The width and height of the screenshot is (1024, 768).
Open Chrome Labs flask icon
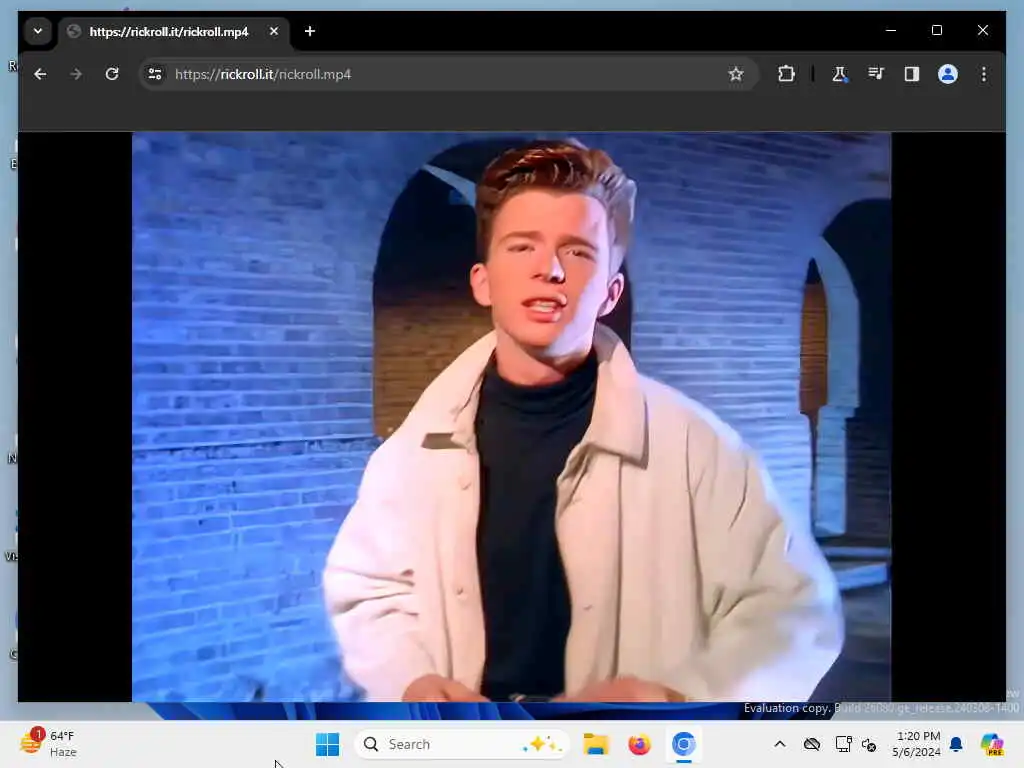coord(839,74)
